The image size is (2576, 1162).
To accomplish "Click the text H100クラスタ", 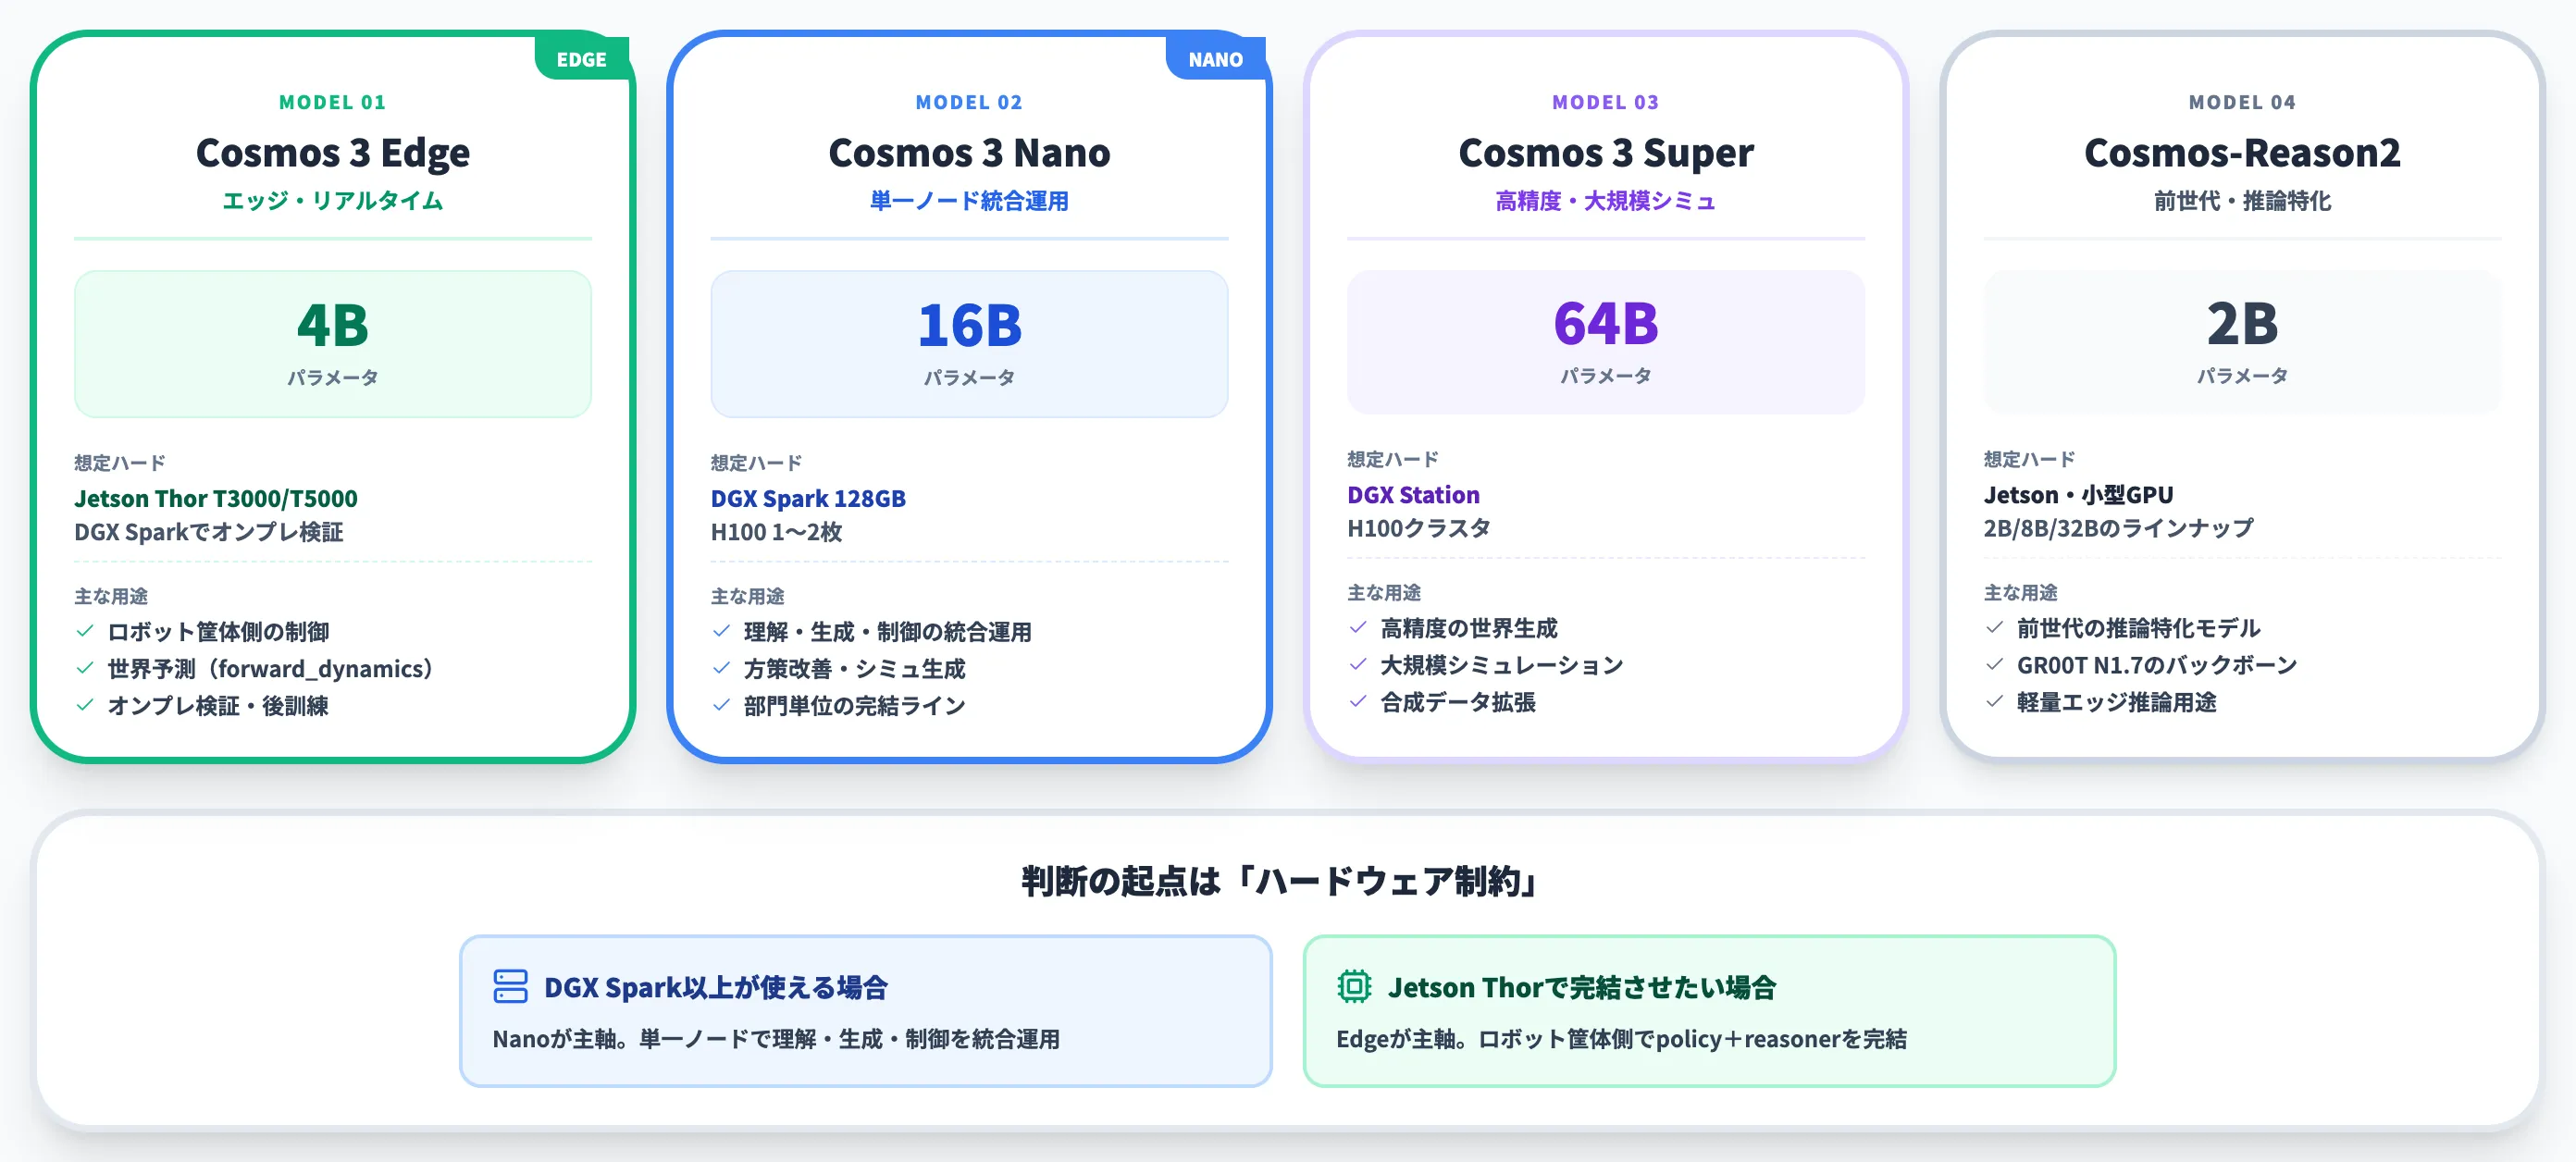I will click(1418, 528).
